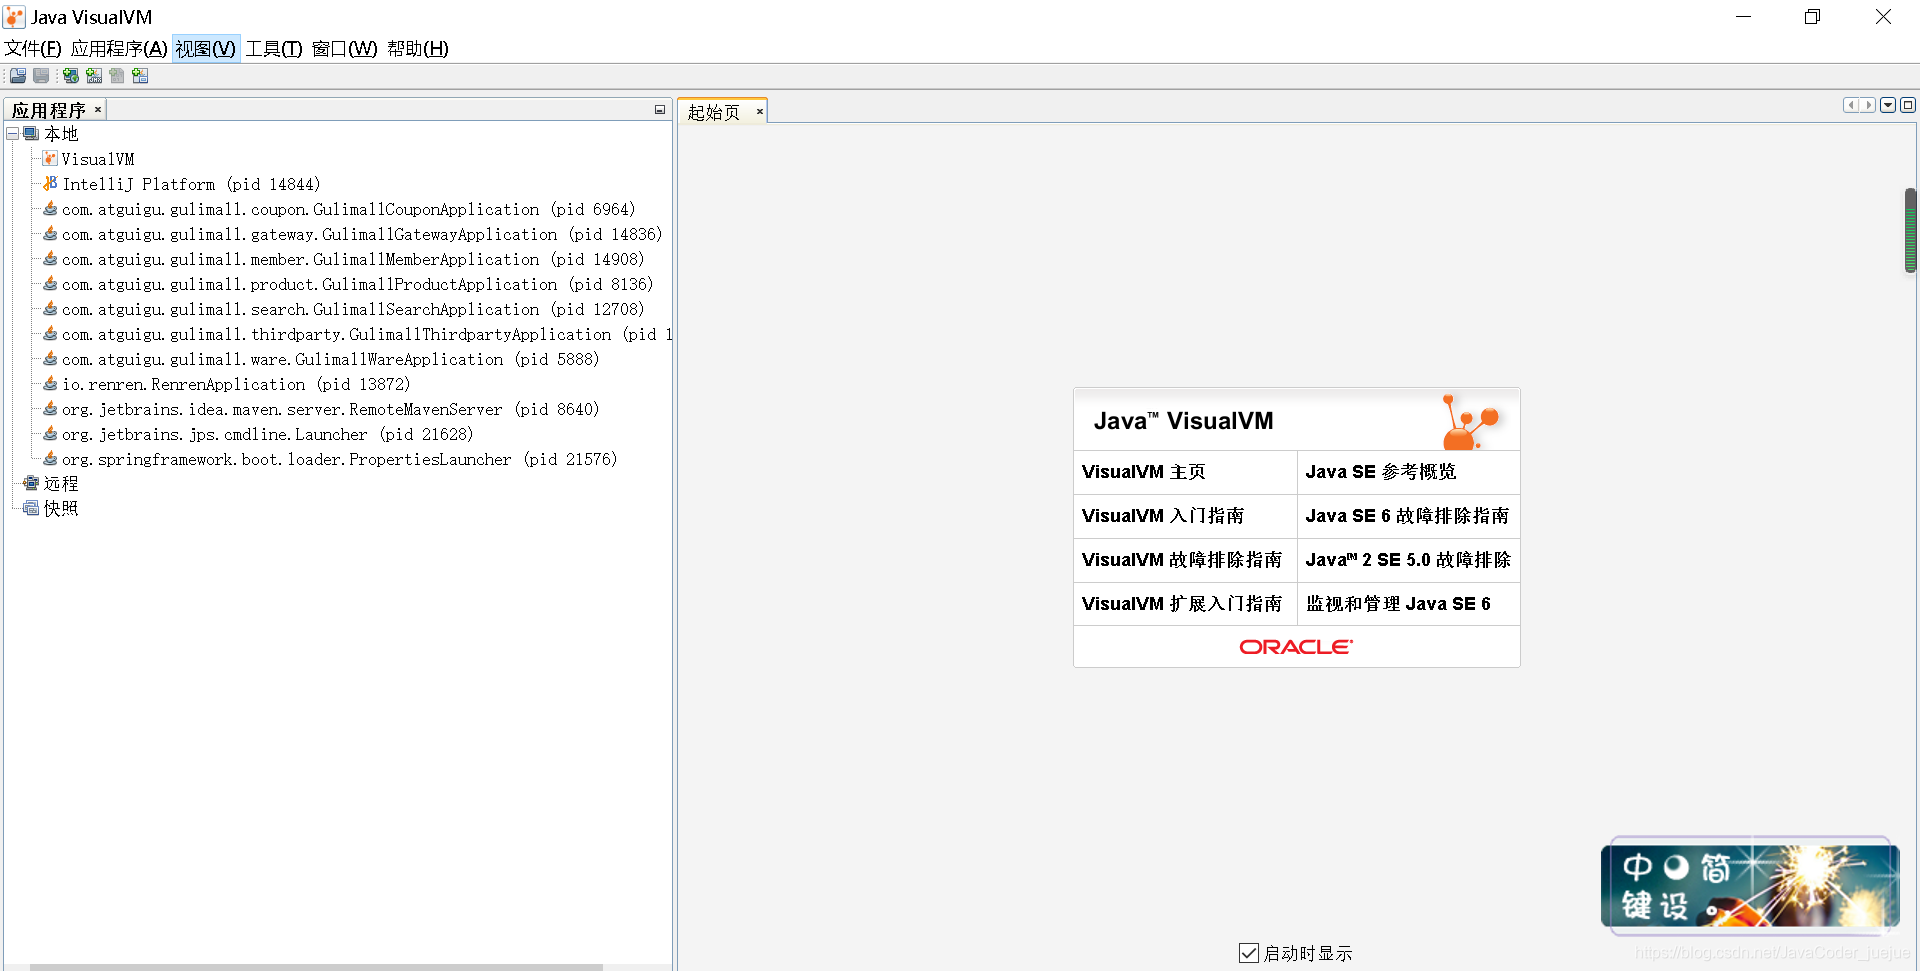Click the vertical scrollbar thumb of the start page

tap(1910, 231)
